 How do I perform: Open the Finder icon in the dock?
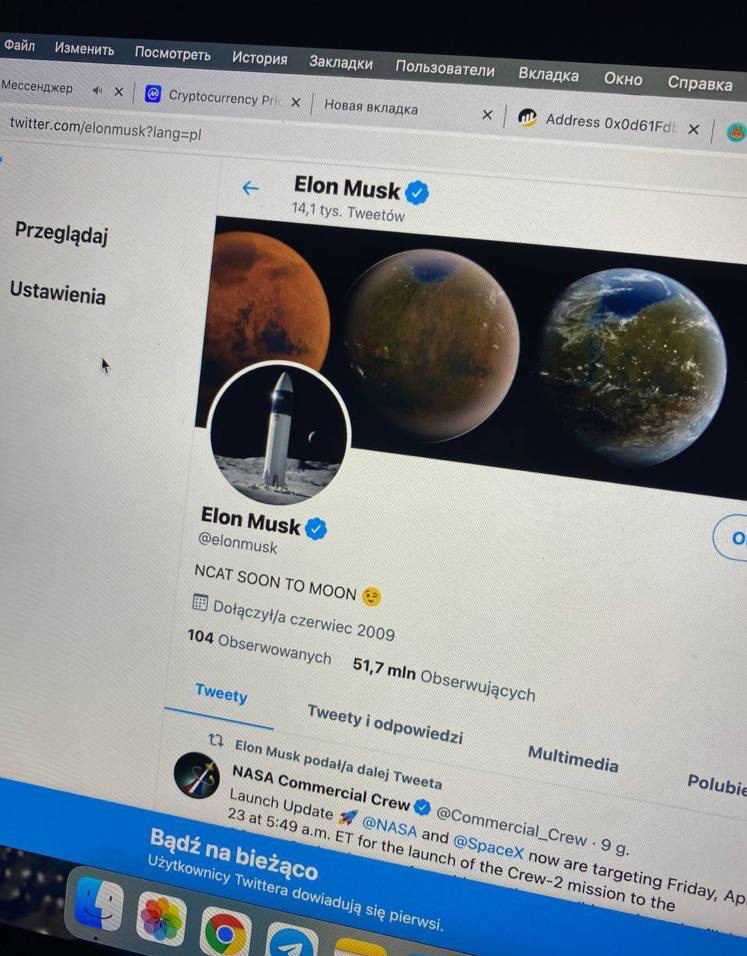[x=99, y=904]
